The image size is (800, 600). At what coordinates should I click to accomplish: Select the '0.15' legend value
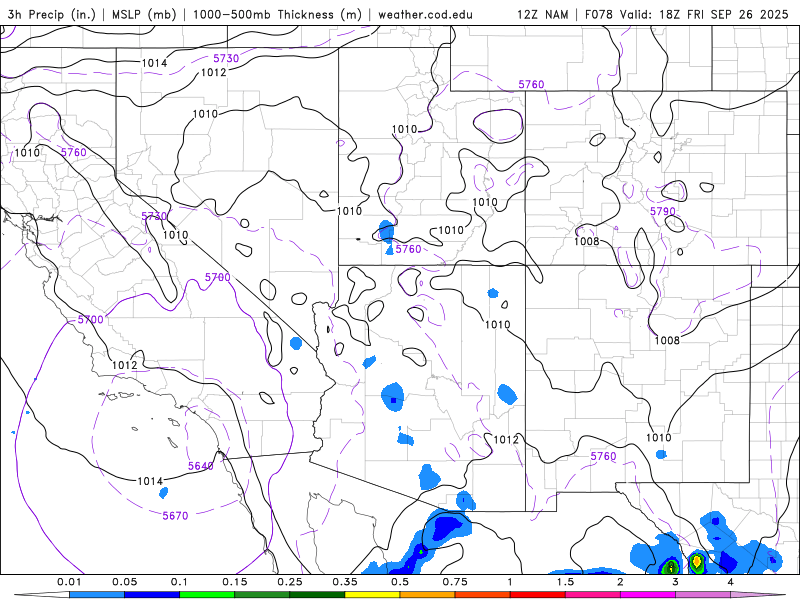click(x=235, y=582)
